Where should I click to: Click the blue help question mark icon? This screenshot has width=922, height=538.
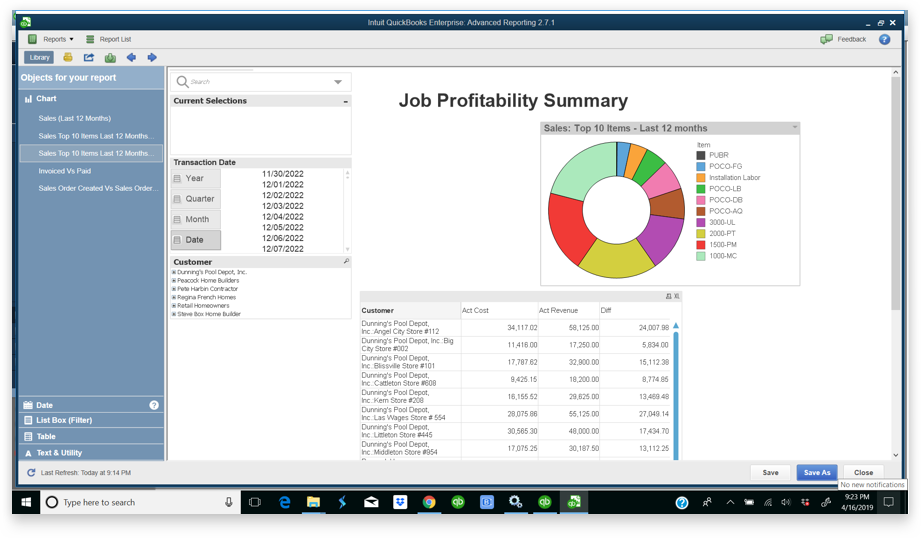tap(884, 39)
